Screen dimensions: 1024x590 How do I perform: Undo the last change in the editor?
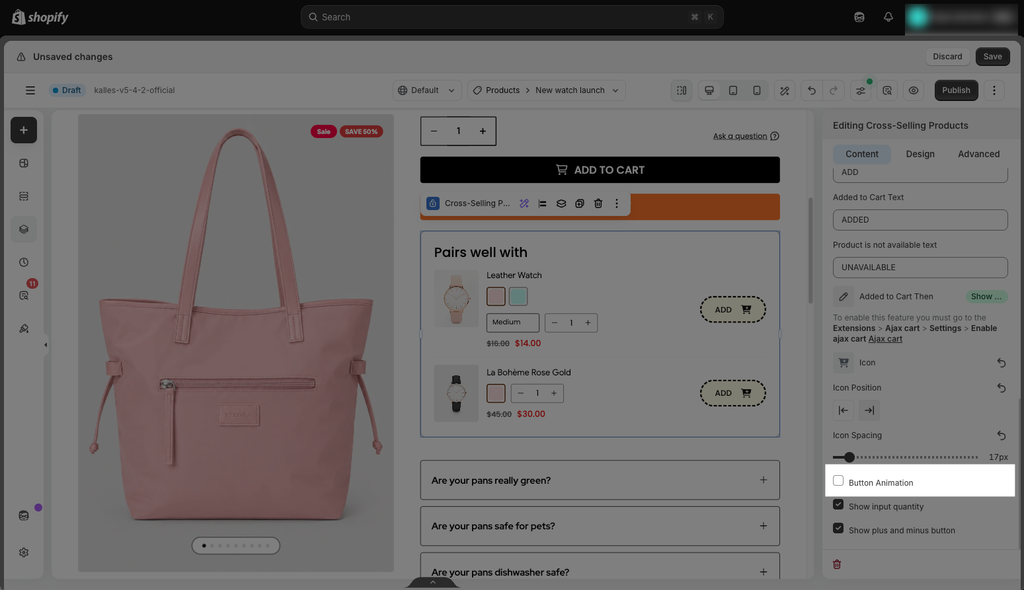click(x=811, y=91)
